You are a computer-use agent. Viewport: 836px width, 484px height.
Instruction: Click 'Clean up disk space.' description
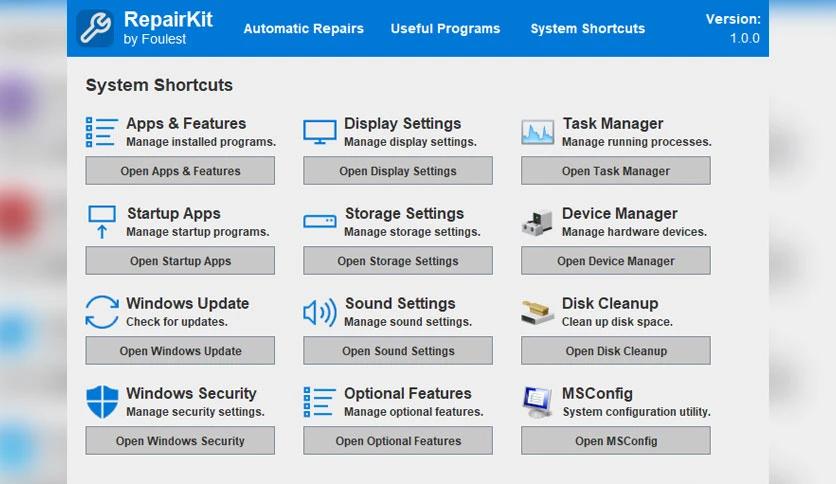pos(617,322)
